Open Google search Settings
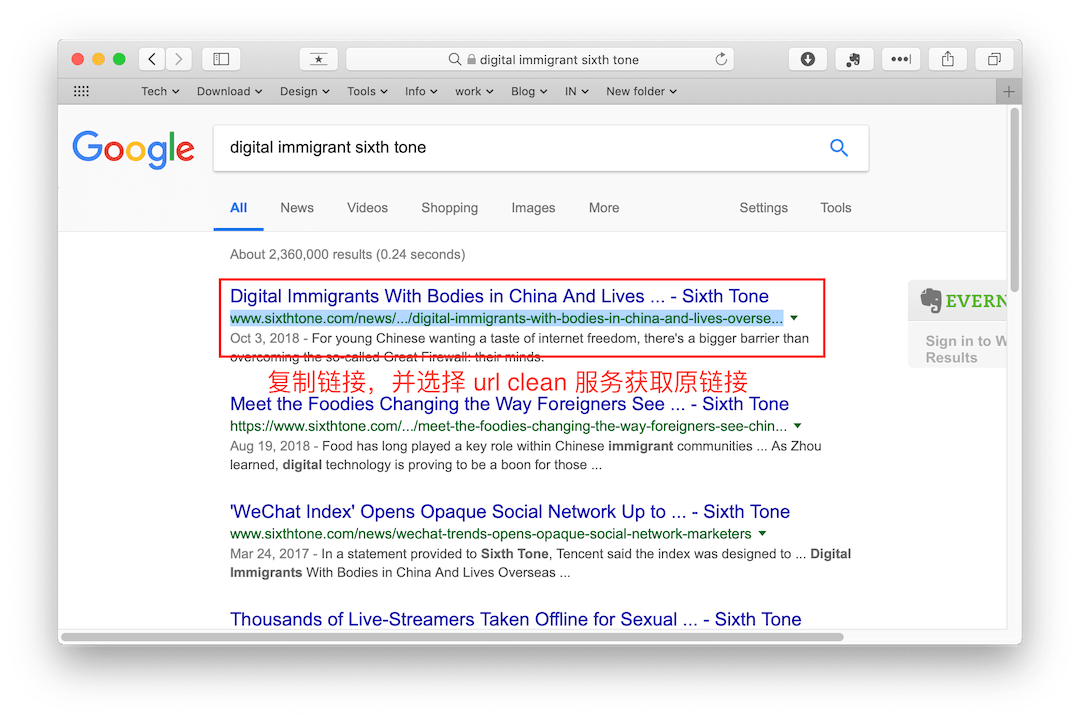1080x721 pixels. (x=763, y=208)
